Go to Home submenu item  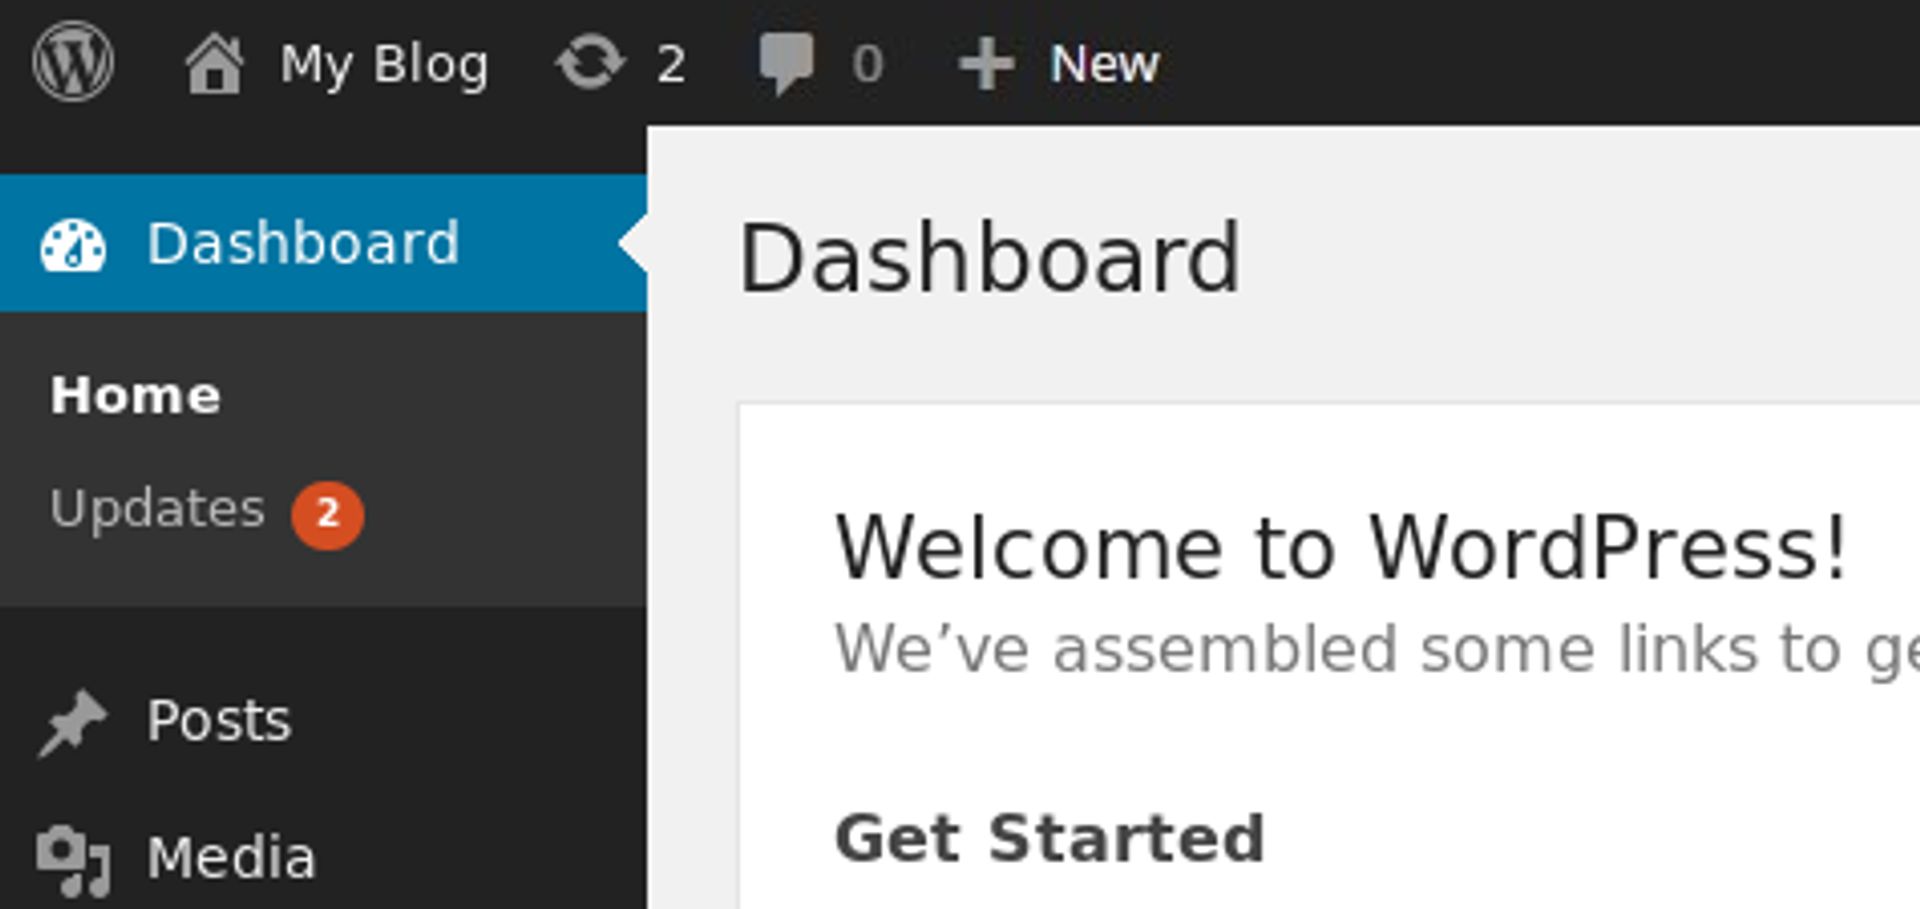click(135, 394)
